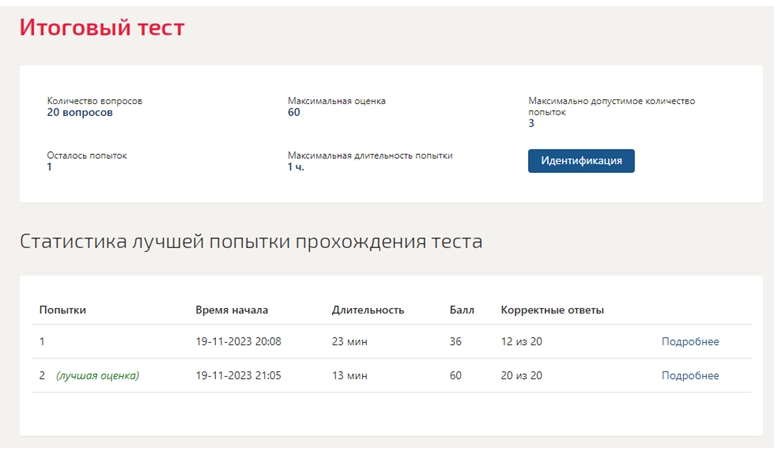
Task: Select the 19-11-2023 20:08 start time
Action: click(238, 341)
